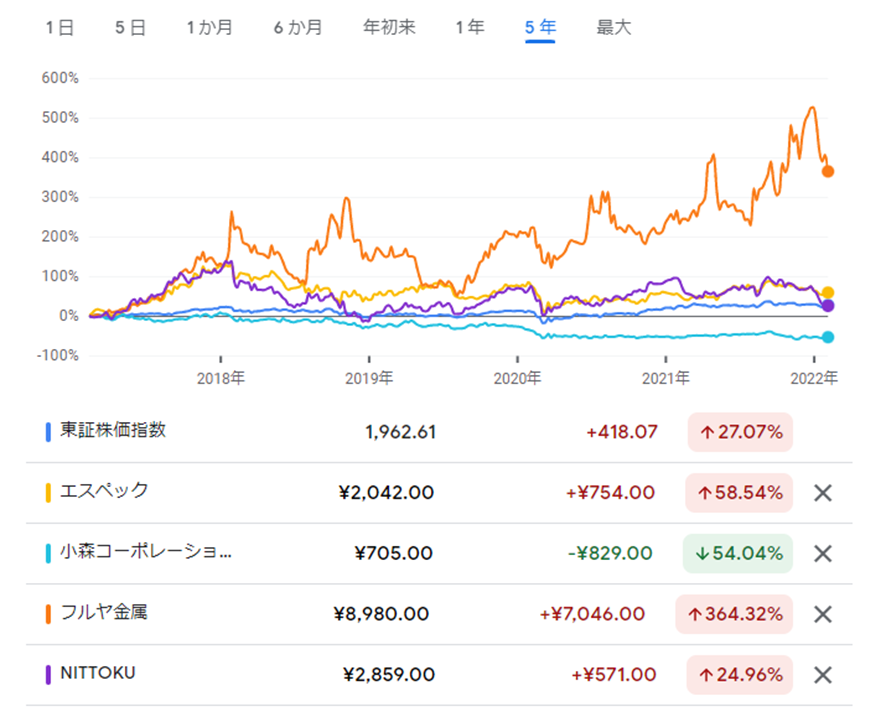The width and height of the screenshot is (886, 722).
Task: Show maximum 最大 time range
Action: tap(614, 27)
